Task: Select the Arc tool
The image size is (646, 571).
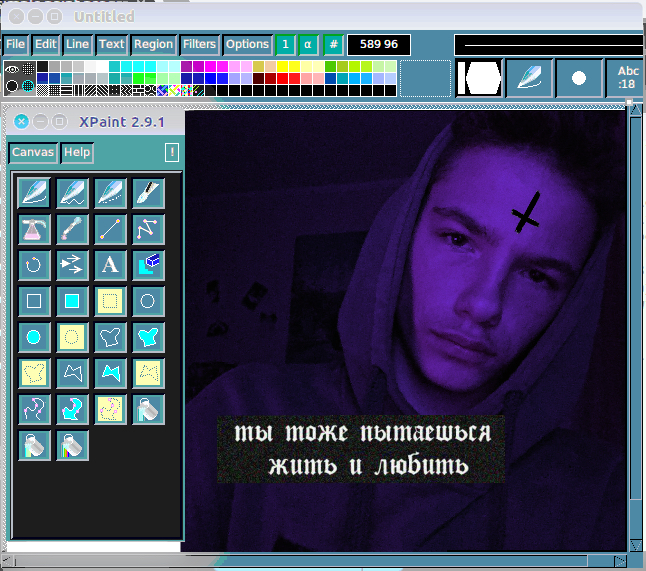Action: coord(34,265)
